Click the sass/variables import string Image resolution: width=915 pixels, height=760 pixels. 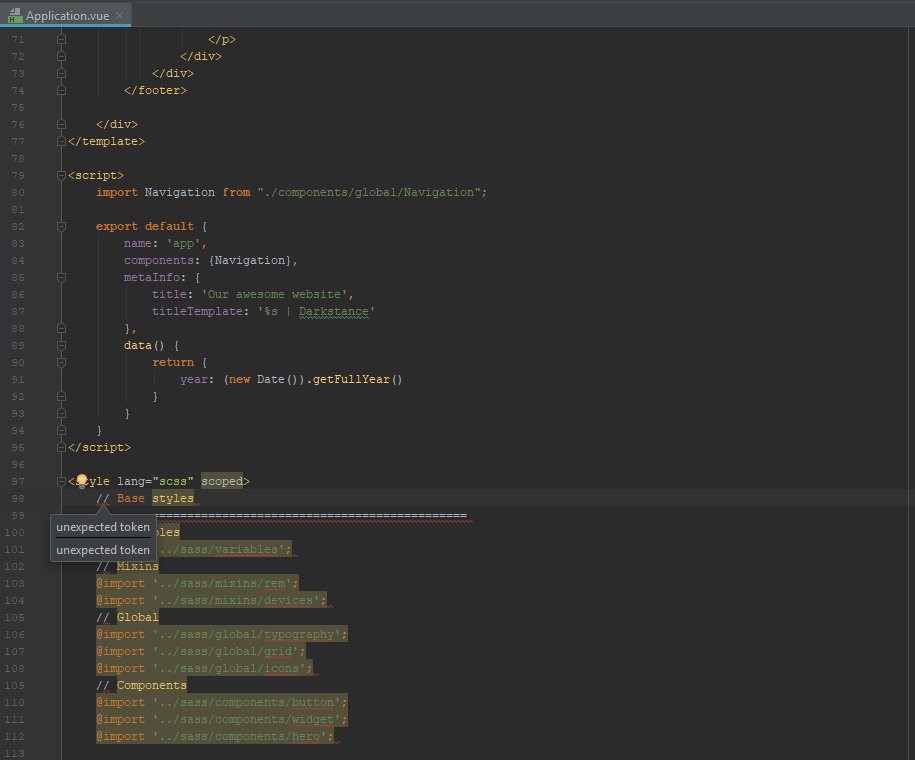click(224, 549)
